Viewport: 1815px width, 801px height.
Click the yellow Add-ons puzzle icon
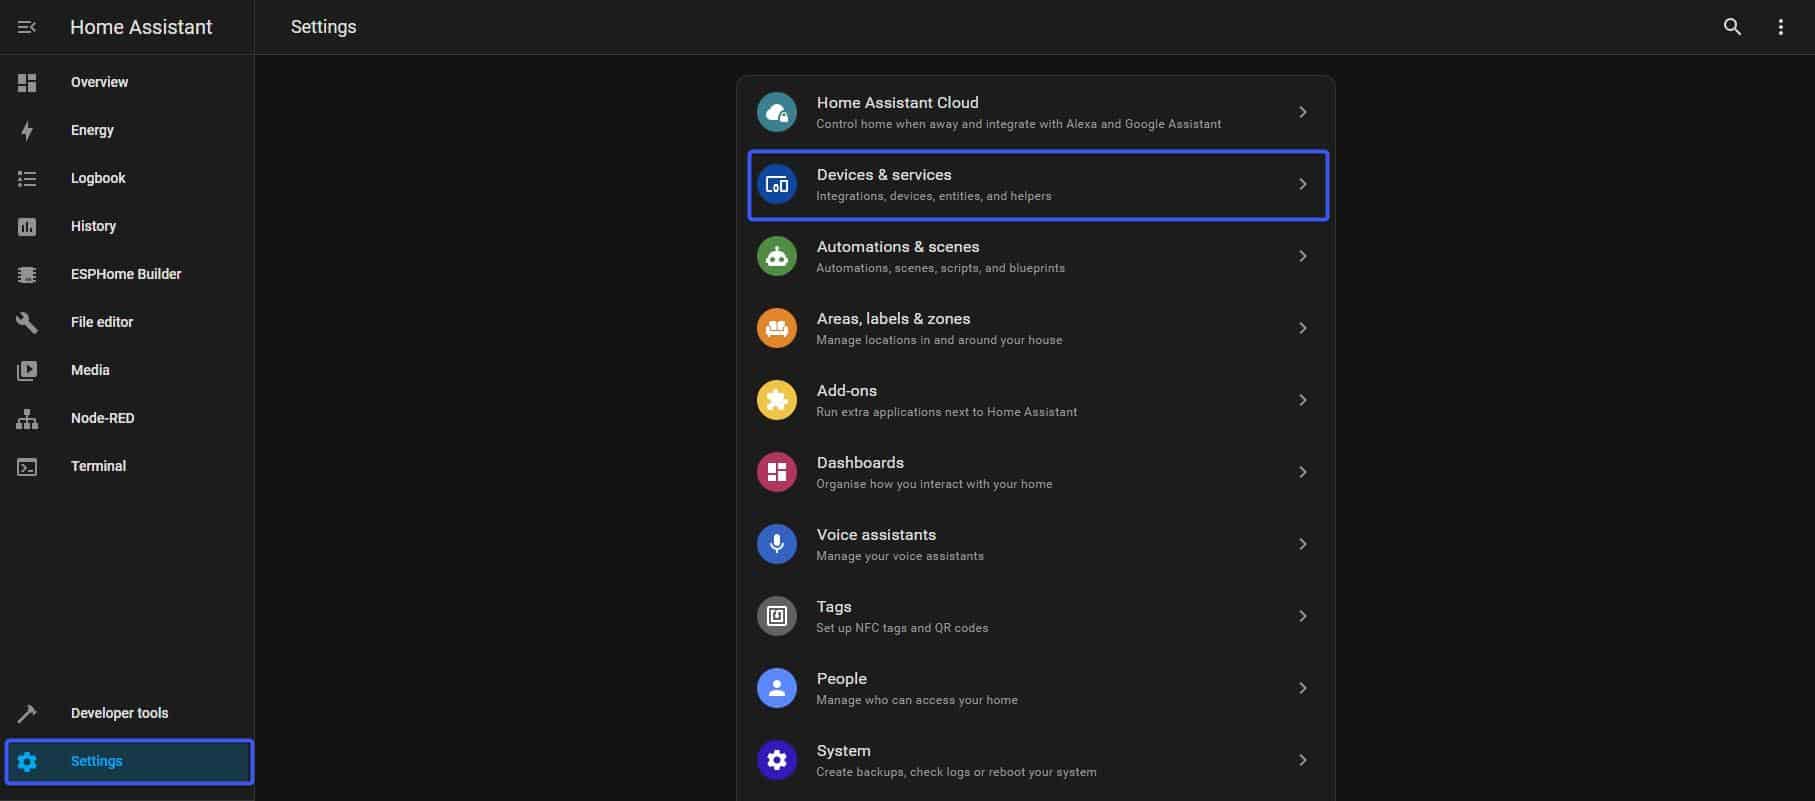point(777,400)
